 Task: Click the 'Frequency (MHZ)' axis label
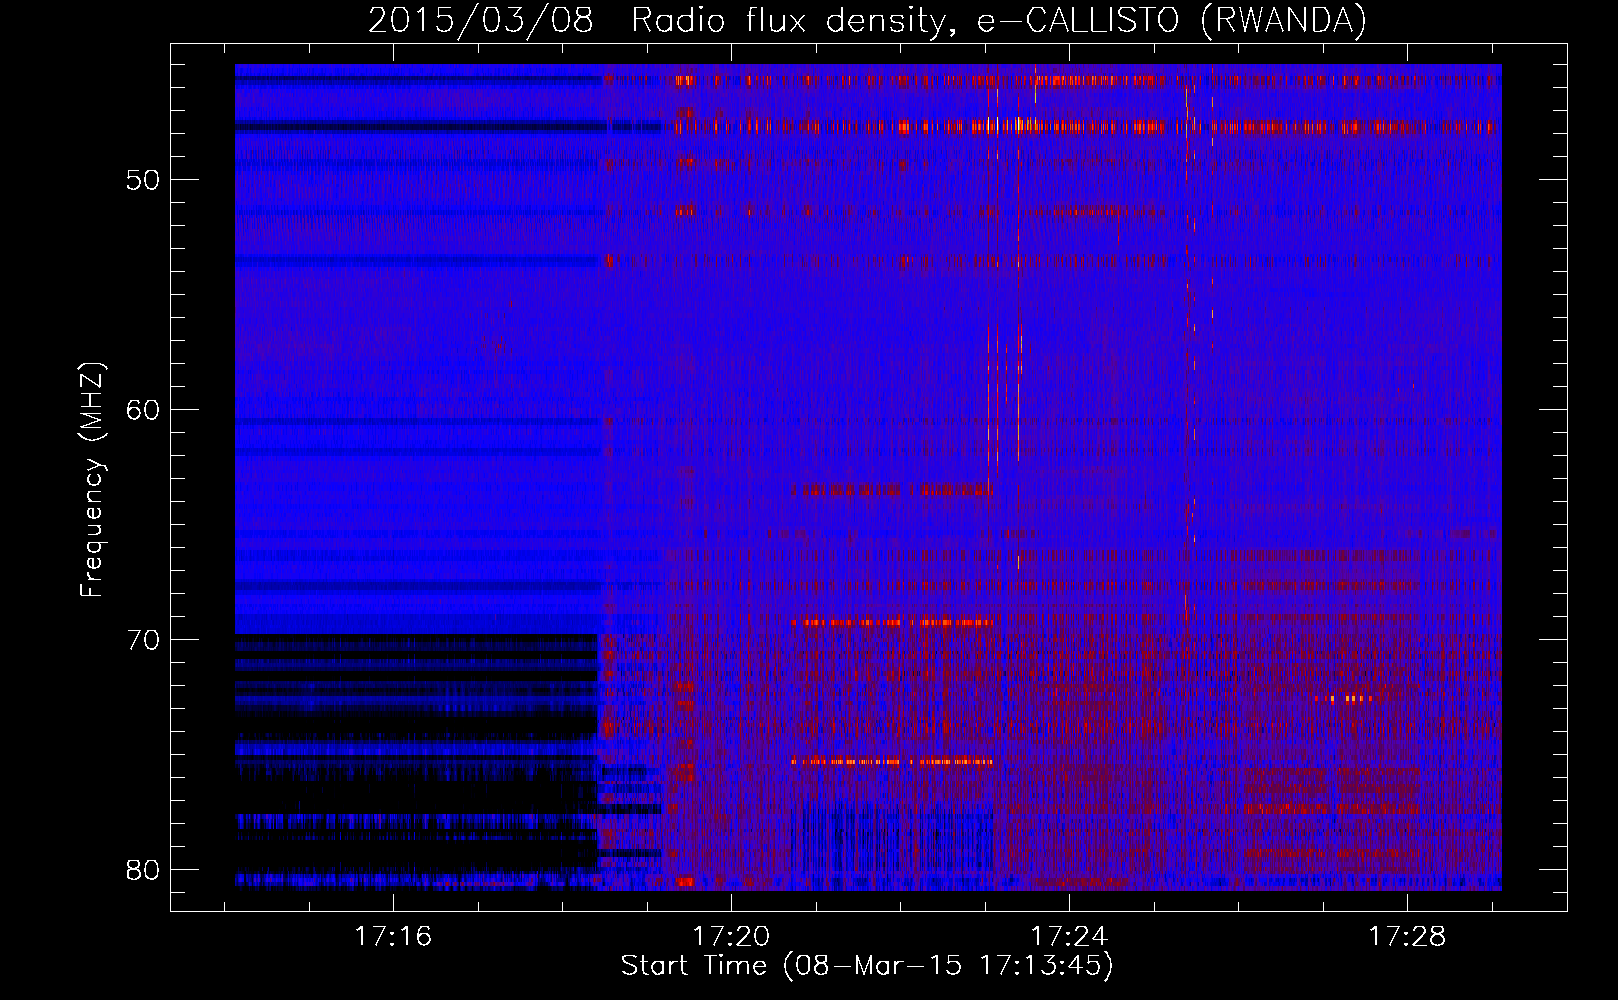click(x=92, y=480)
